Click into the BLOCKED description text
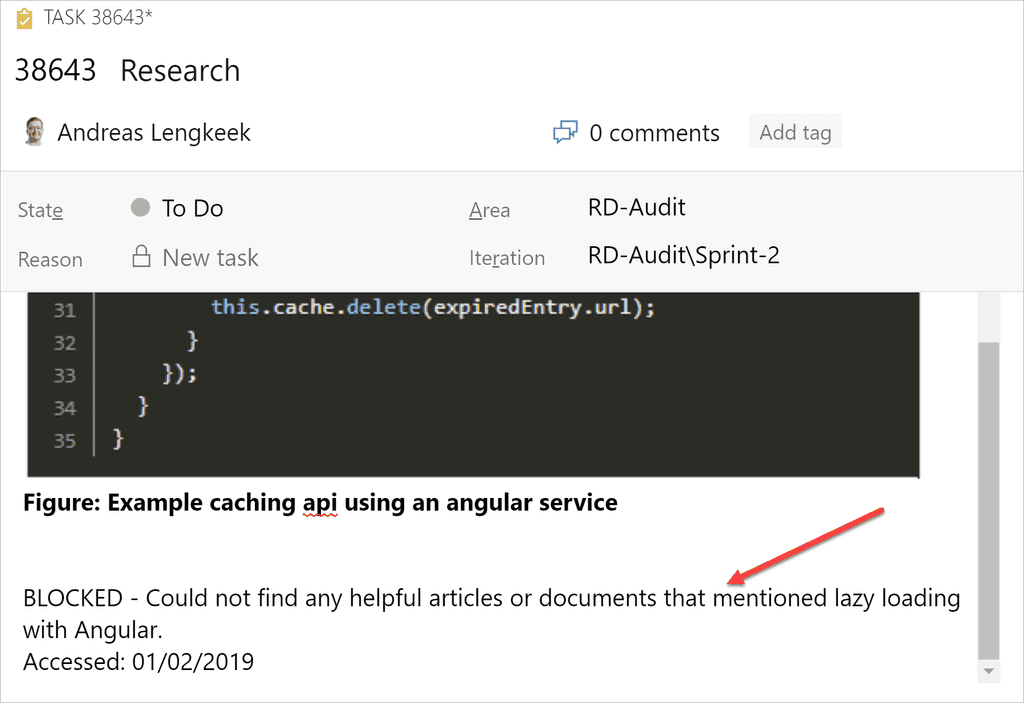The image size is (1024, 703). pos(490,599)
